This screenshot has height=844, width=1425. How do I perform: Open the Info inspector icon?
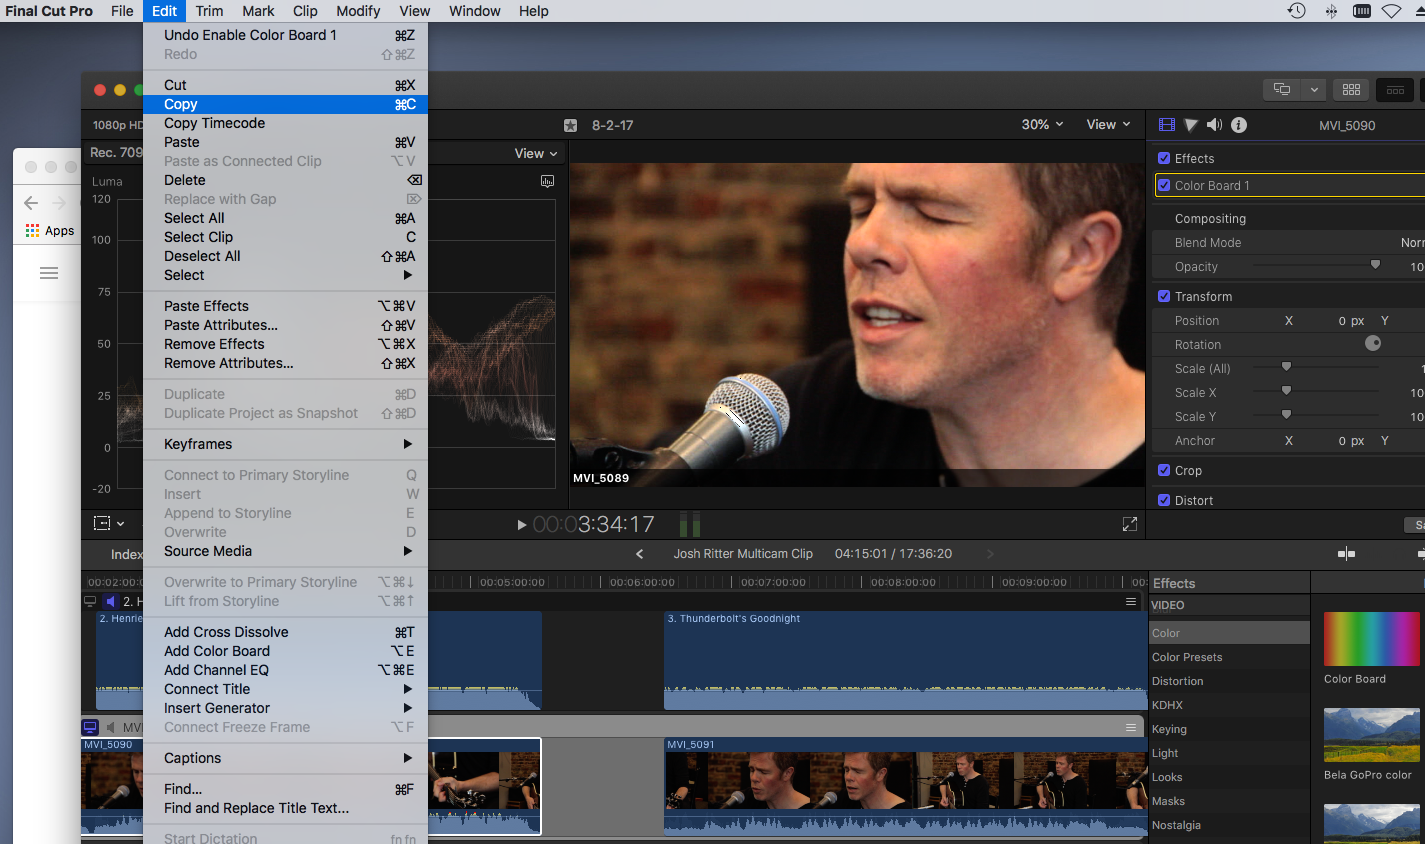pos(1239,125)
